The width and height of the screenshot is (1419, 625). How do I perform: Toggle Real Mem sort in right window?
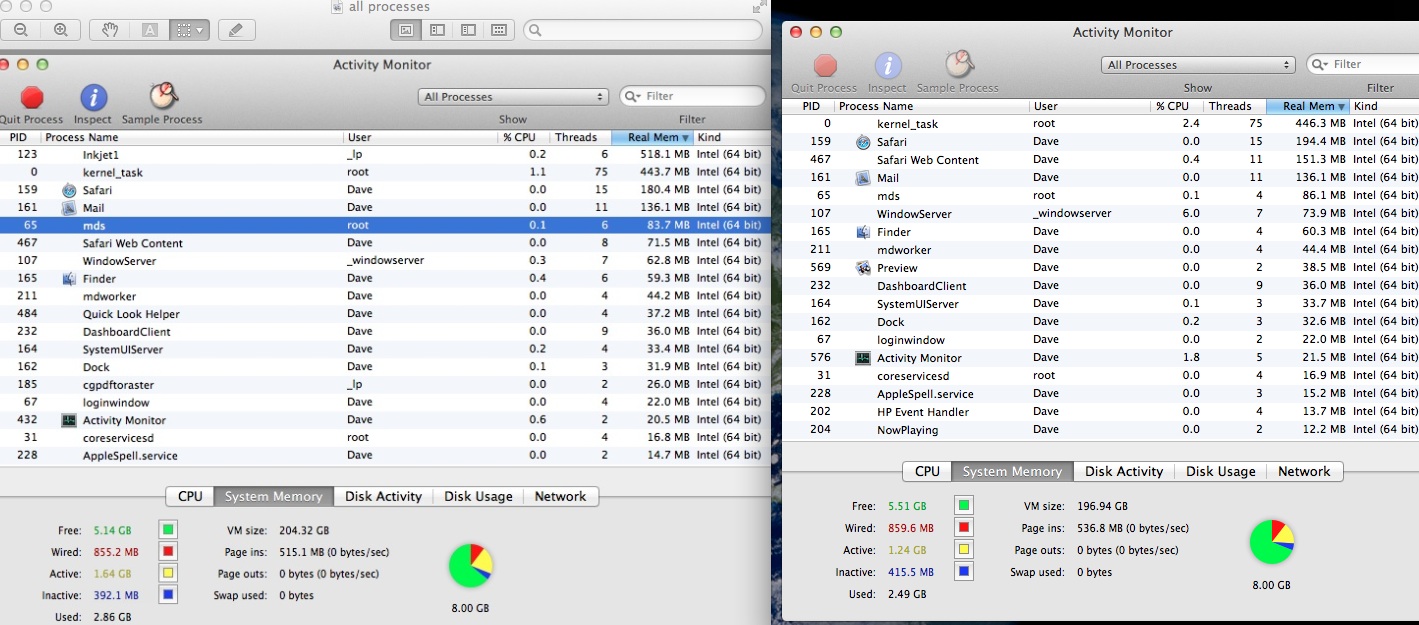point(1308,106)
